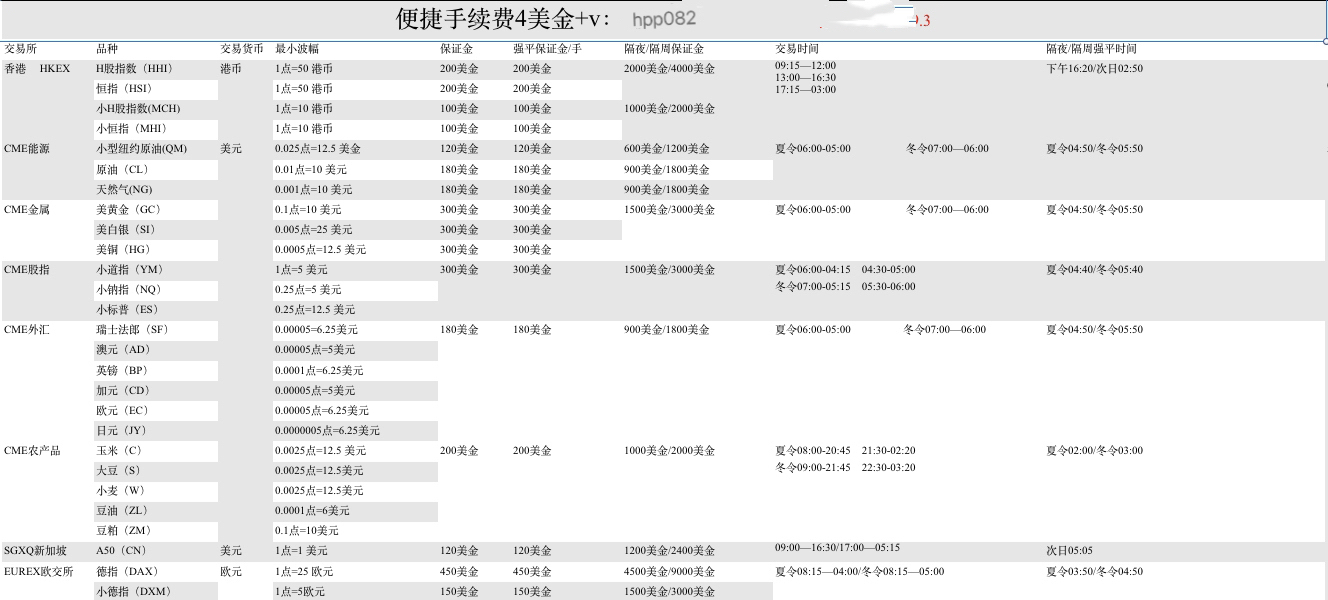Screen dimensions: 1328x600
Task: Select the 1200美金/2400美金 overnight margin cell
Action: click(x=670, y=551)
